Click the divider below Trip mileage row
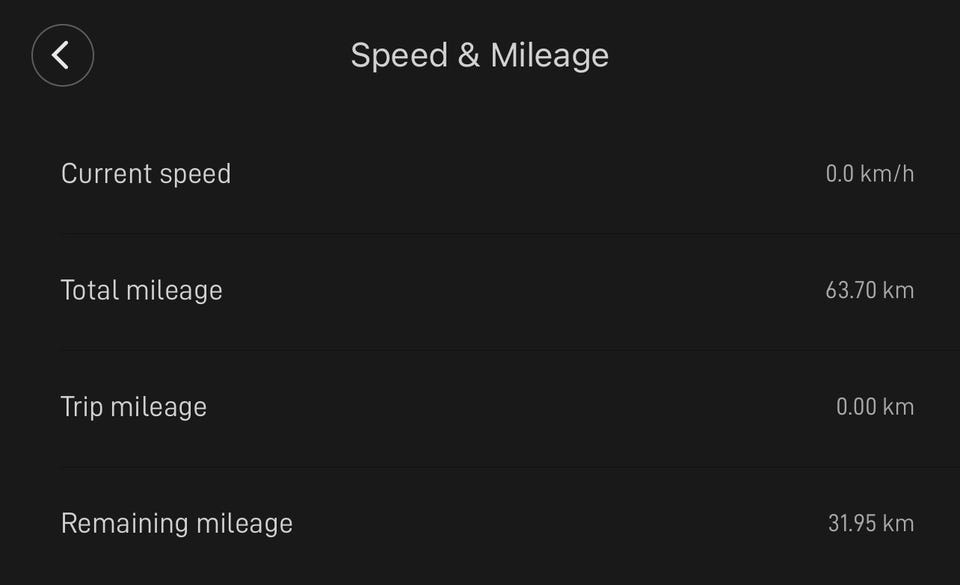This screenshot has height=585, width=960. 500,467
